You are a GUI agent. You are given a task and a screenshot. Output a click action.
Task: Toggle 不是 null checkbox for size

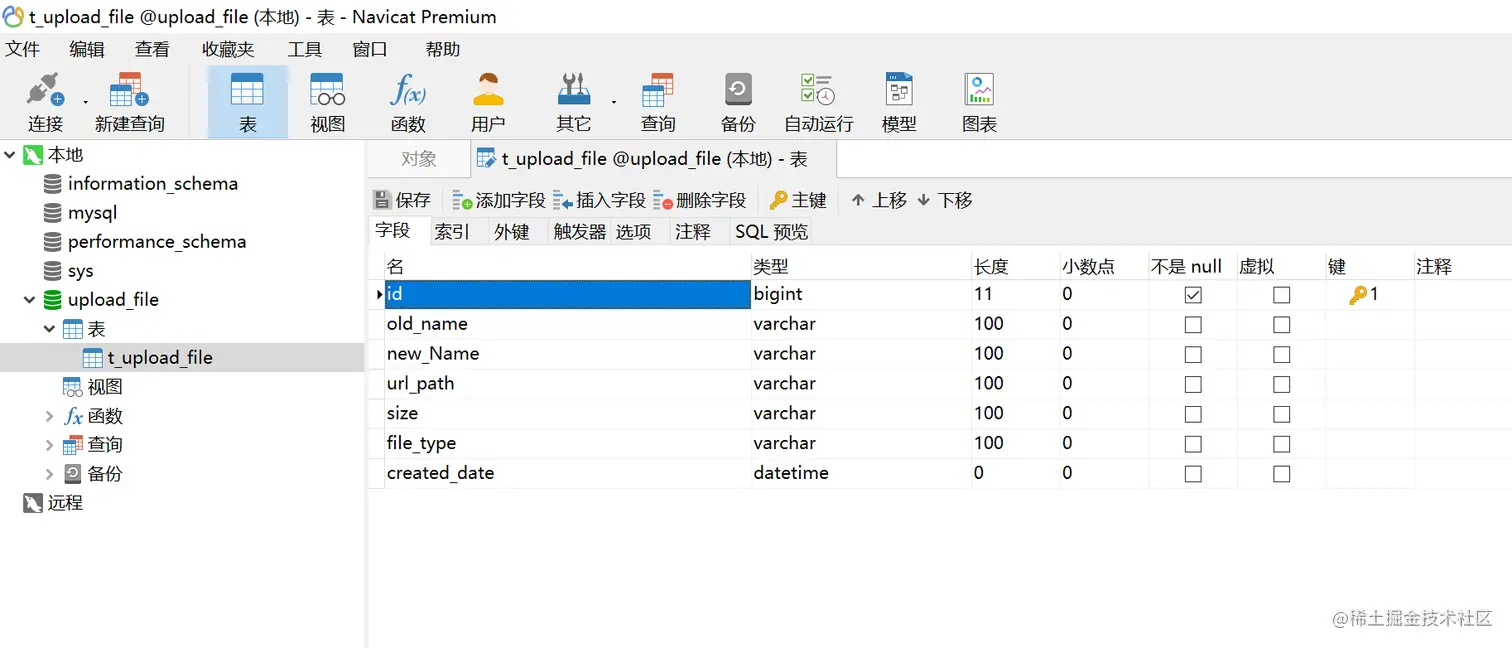(x=1193, y=414)
